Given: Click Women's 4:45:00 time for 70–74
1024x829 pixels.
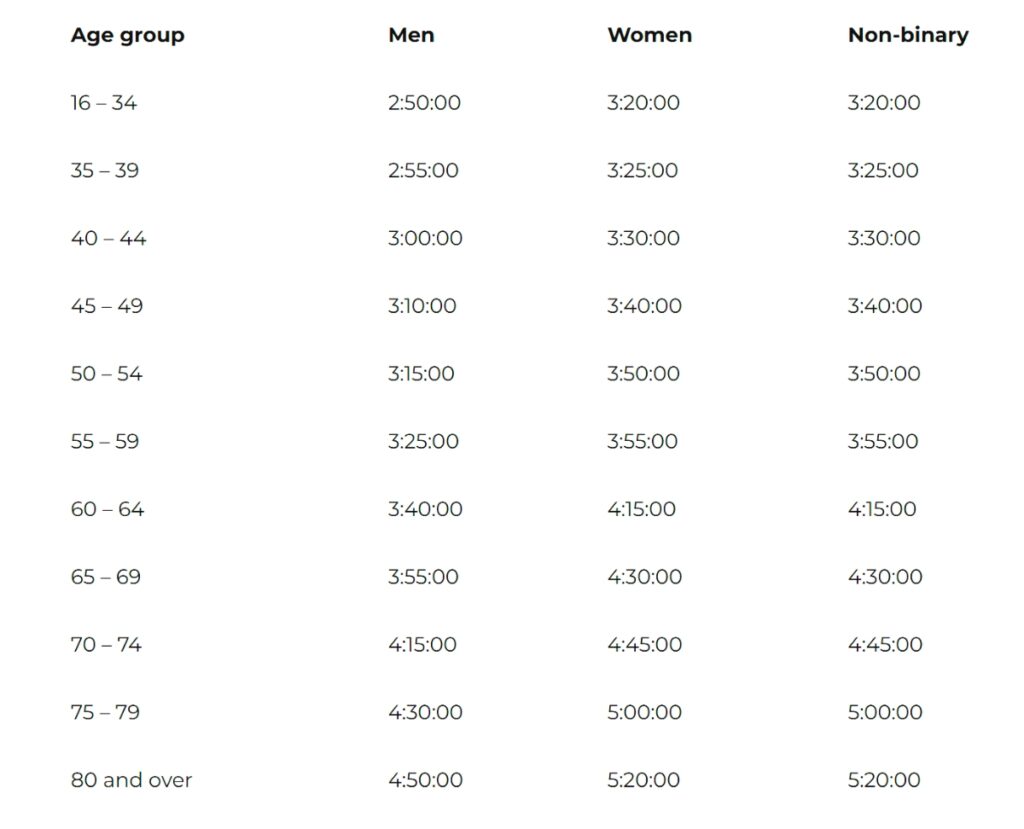Looking at the screenshot, I should [644, 645].
